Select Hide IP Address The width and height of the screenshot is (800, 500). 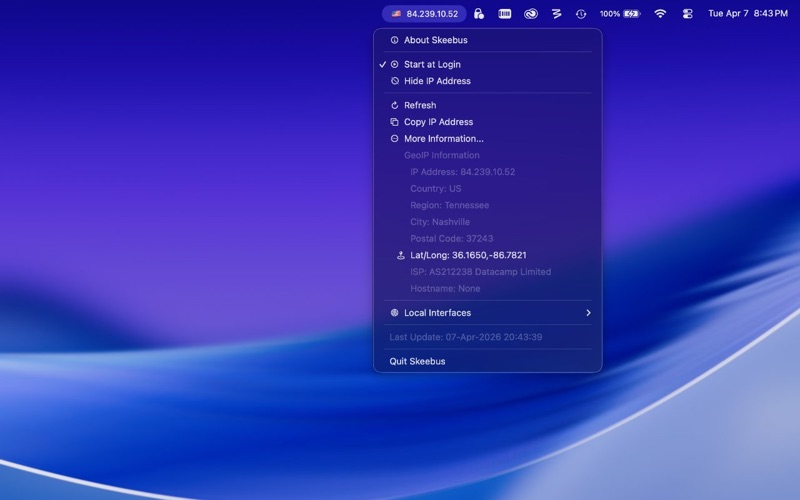488,81
